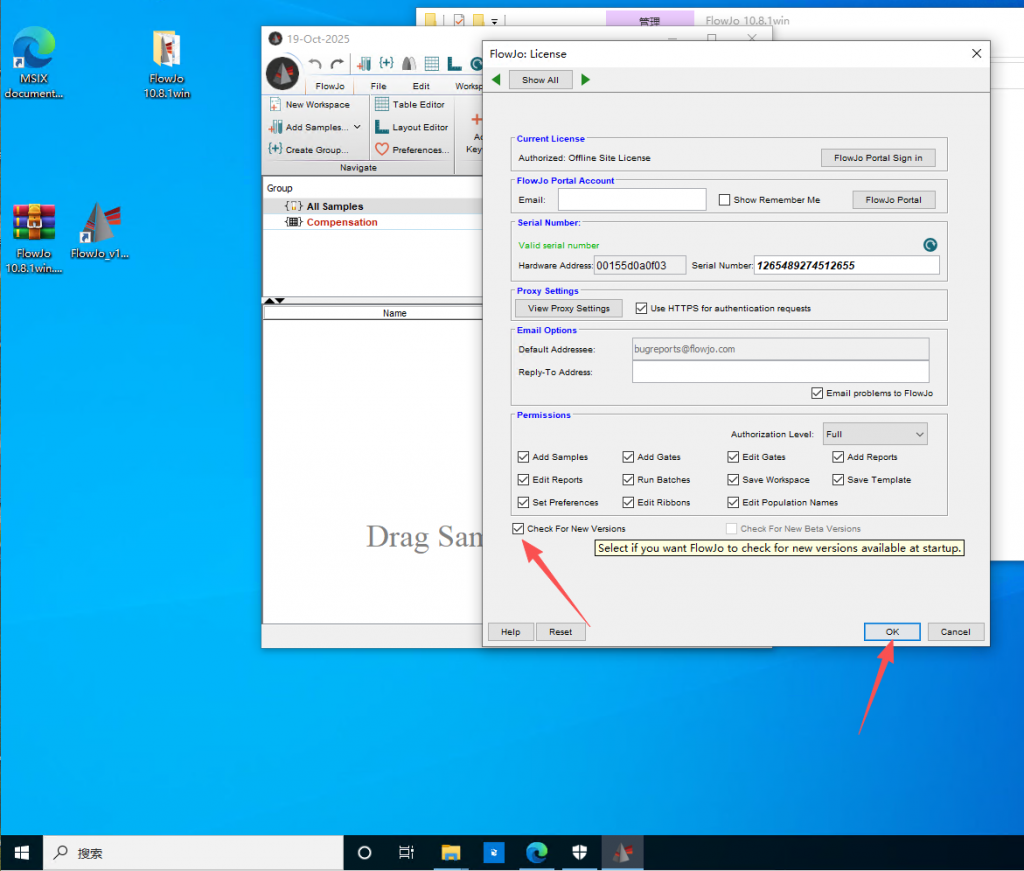Click the redo arrow in FlowJo toolbar
Viewport: 1024px width, 871px height.
[x=337, y=64]
